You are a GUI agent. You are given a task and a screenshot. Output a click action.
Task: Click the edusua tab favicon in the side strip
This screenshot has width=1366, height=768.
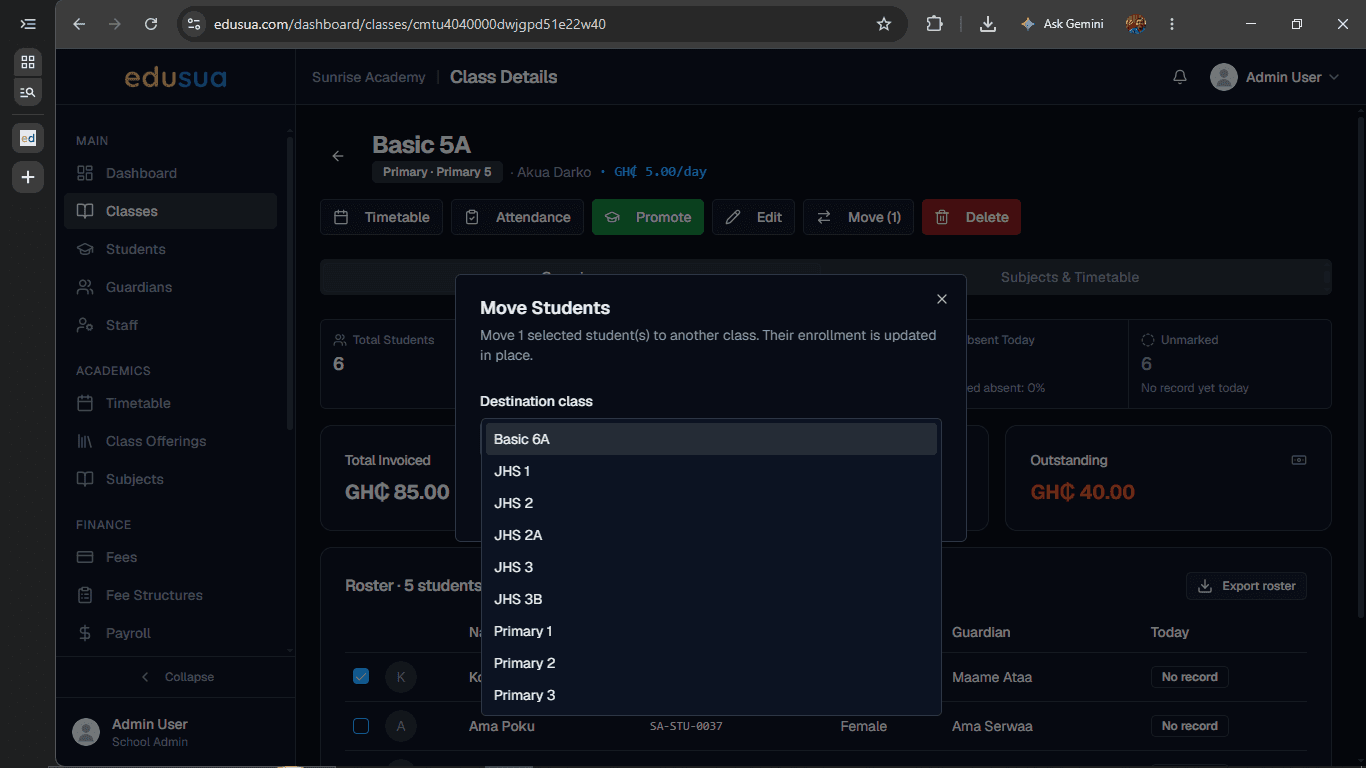(x=28, y=138)
